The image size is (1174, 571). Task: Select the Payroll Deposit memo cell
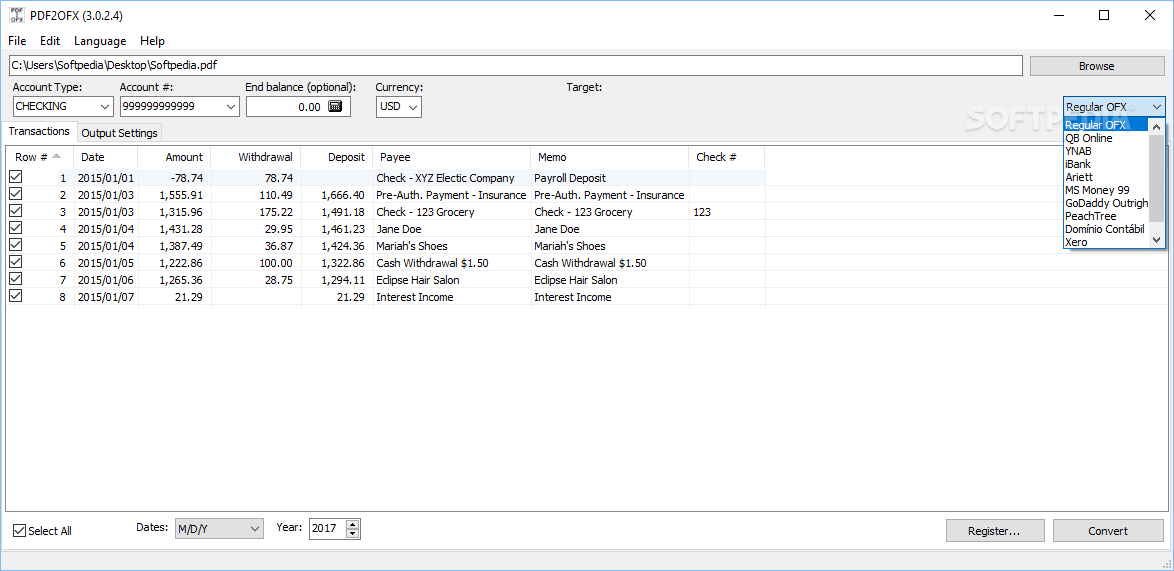[609, 178]
